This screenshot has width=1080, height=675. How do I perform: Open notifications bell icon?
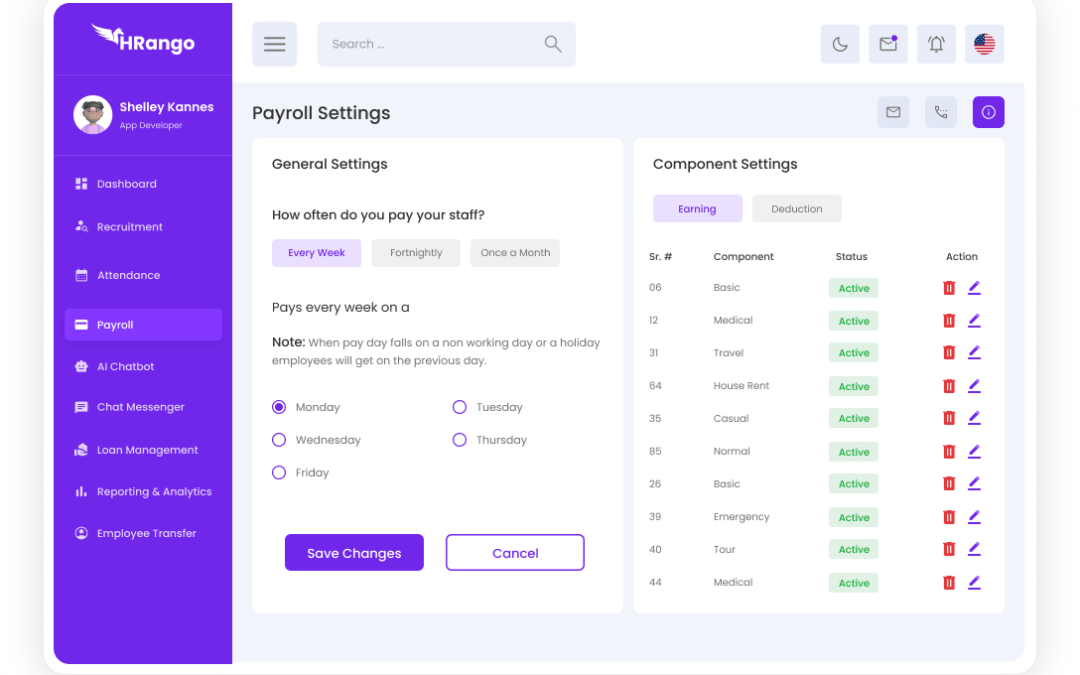pyautogui.click(x=936, y=44)
